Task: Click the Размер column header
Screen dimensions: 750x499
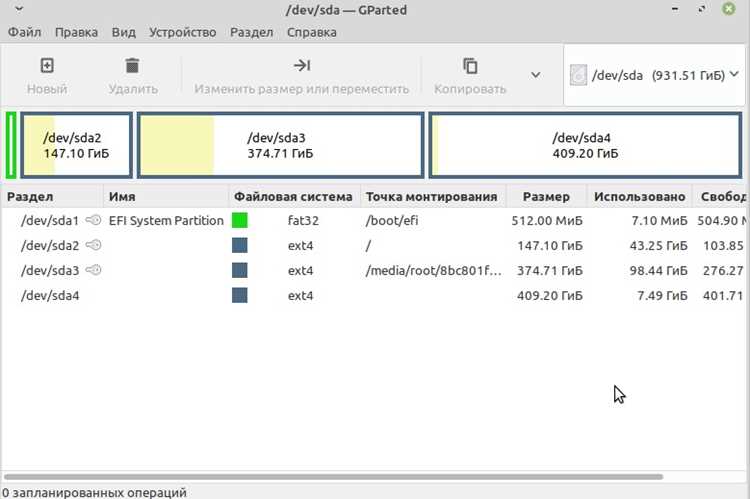Action: click(546, 197)
